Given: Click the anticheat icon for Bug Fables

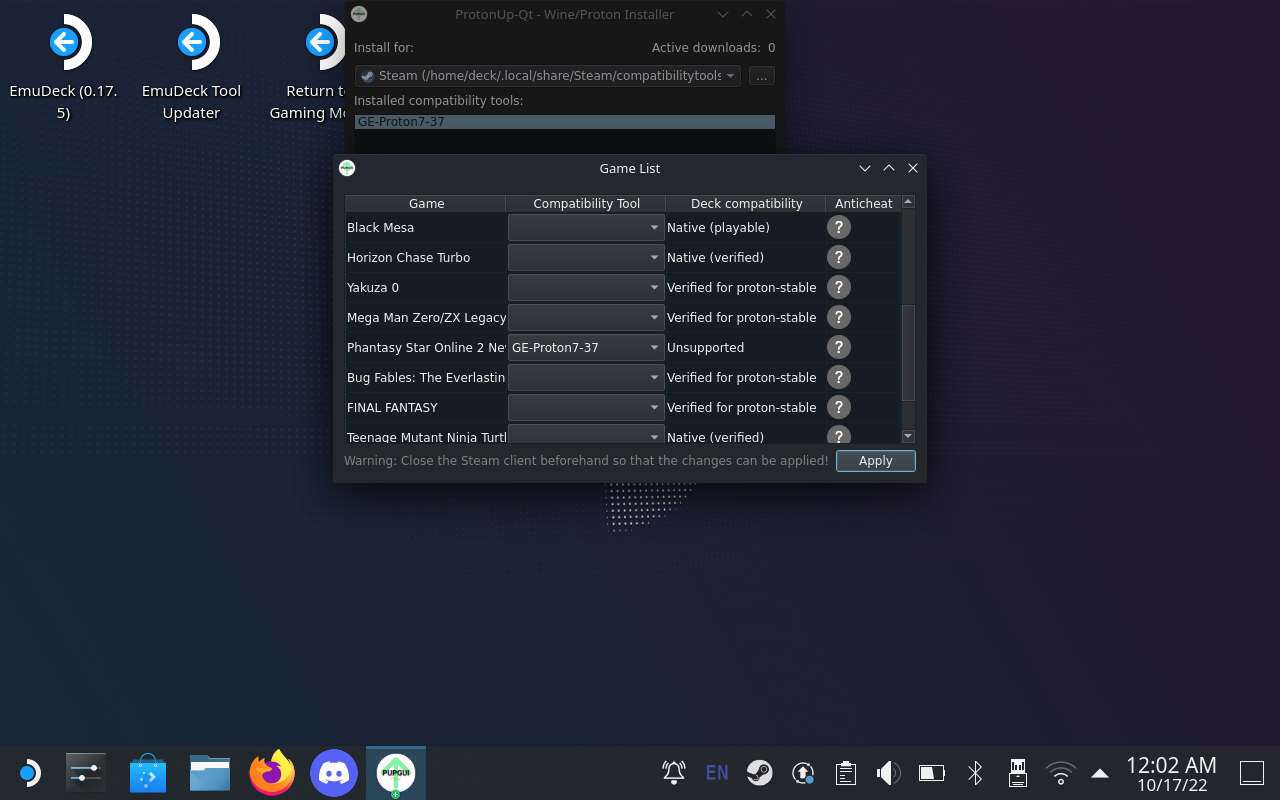Looking at the screenshot, I should click(x=839, y=377).
